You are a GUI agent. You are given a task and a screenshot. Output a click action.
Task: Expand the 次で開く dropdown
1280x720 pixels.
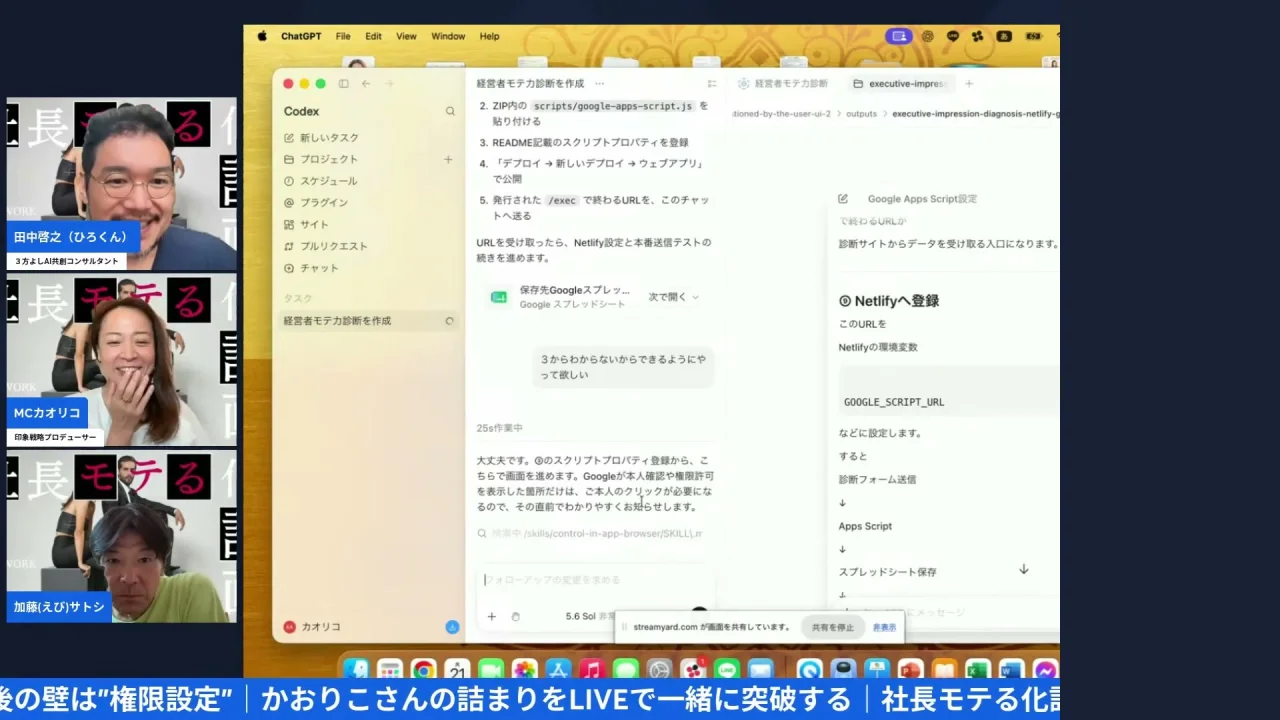(673, 297)
